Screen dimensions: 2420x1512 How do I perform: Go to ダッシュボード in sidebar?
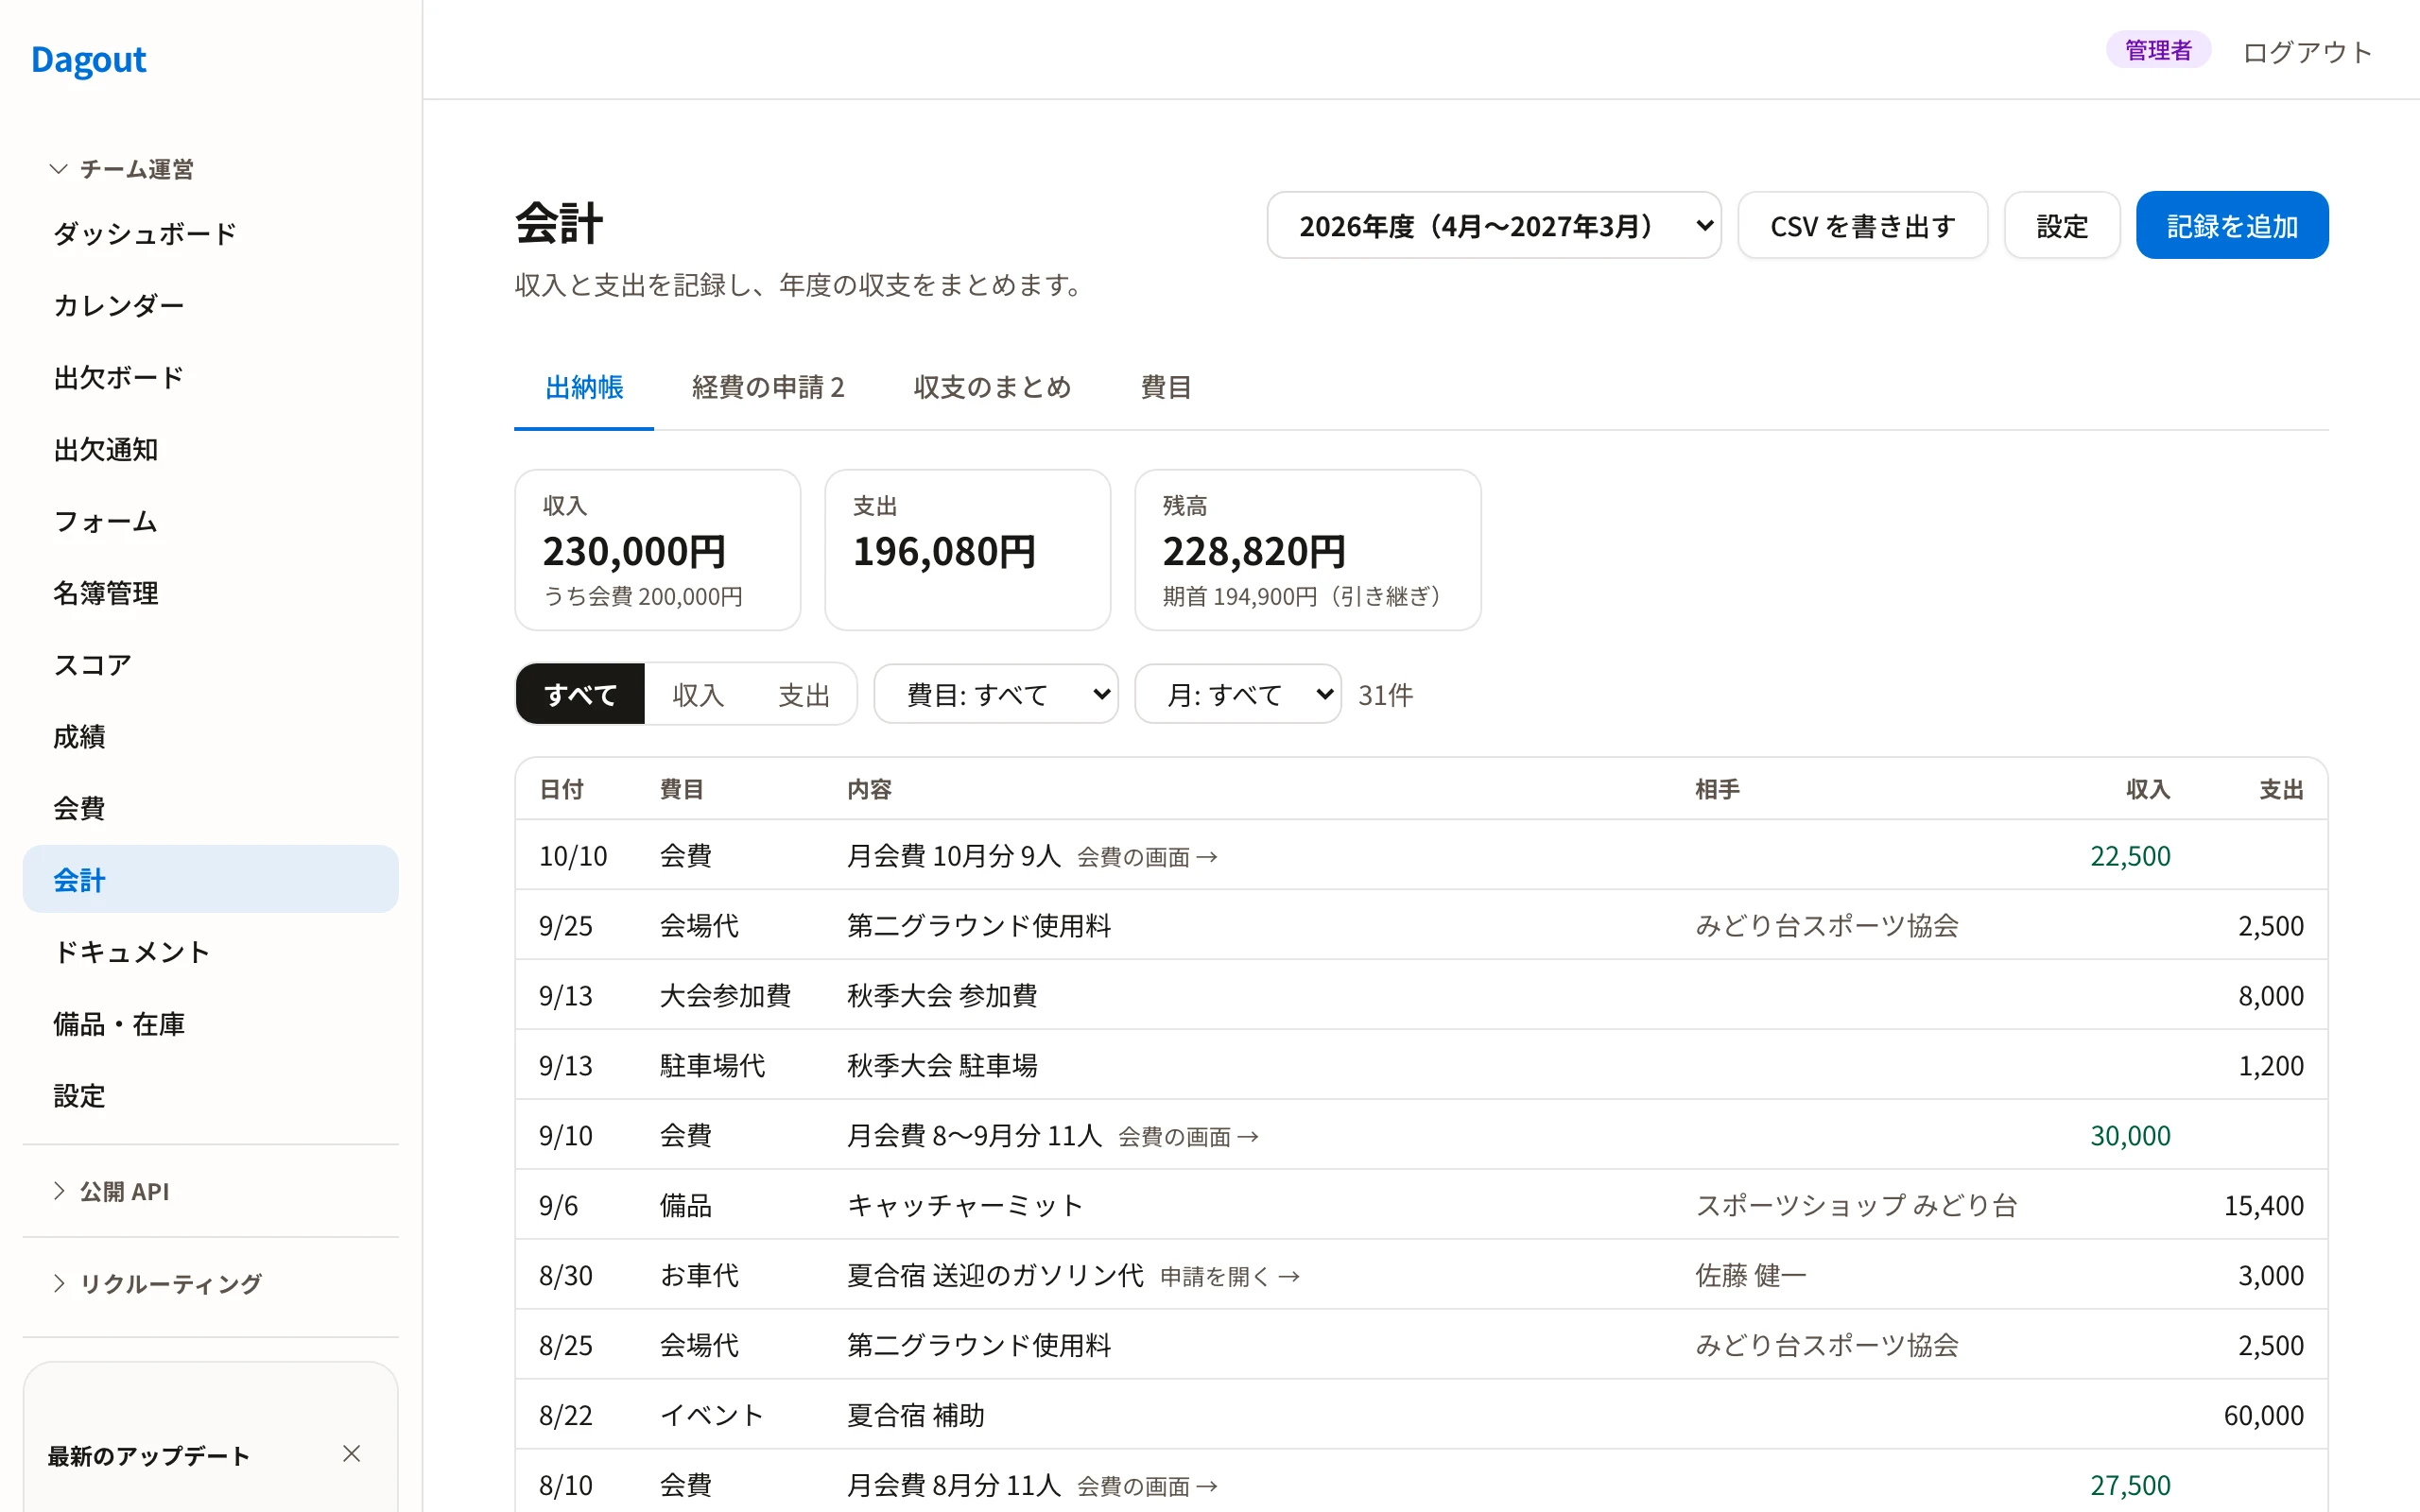coord(210,234)
